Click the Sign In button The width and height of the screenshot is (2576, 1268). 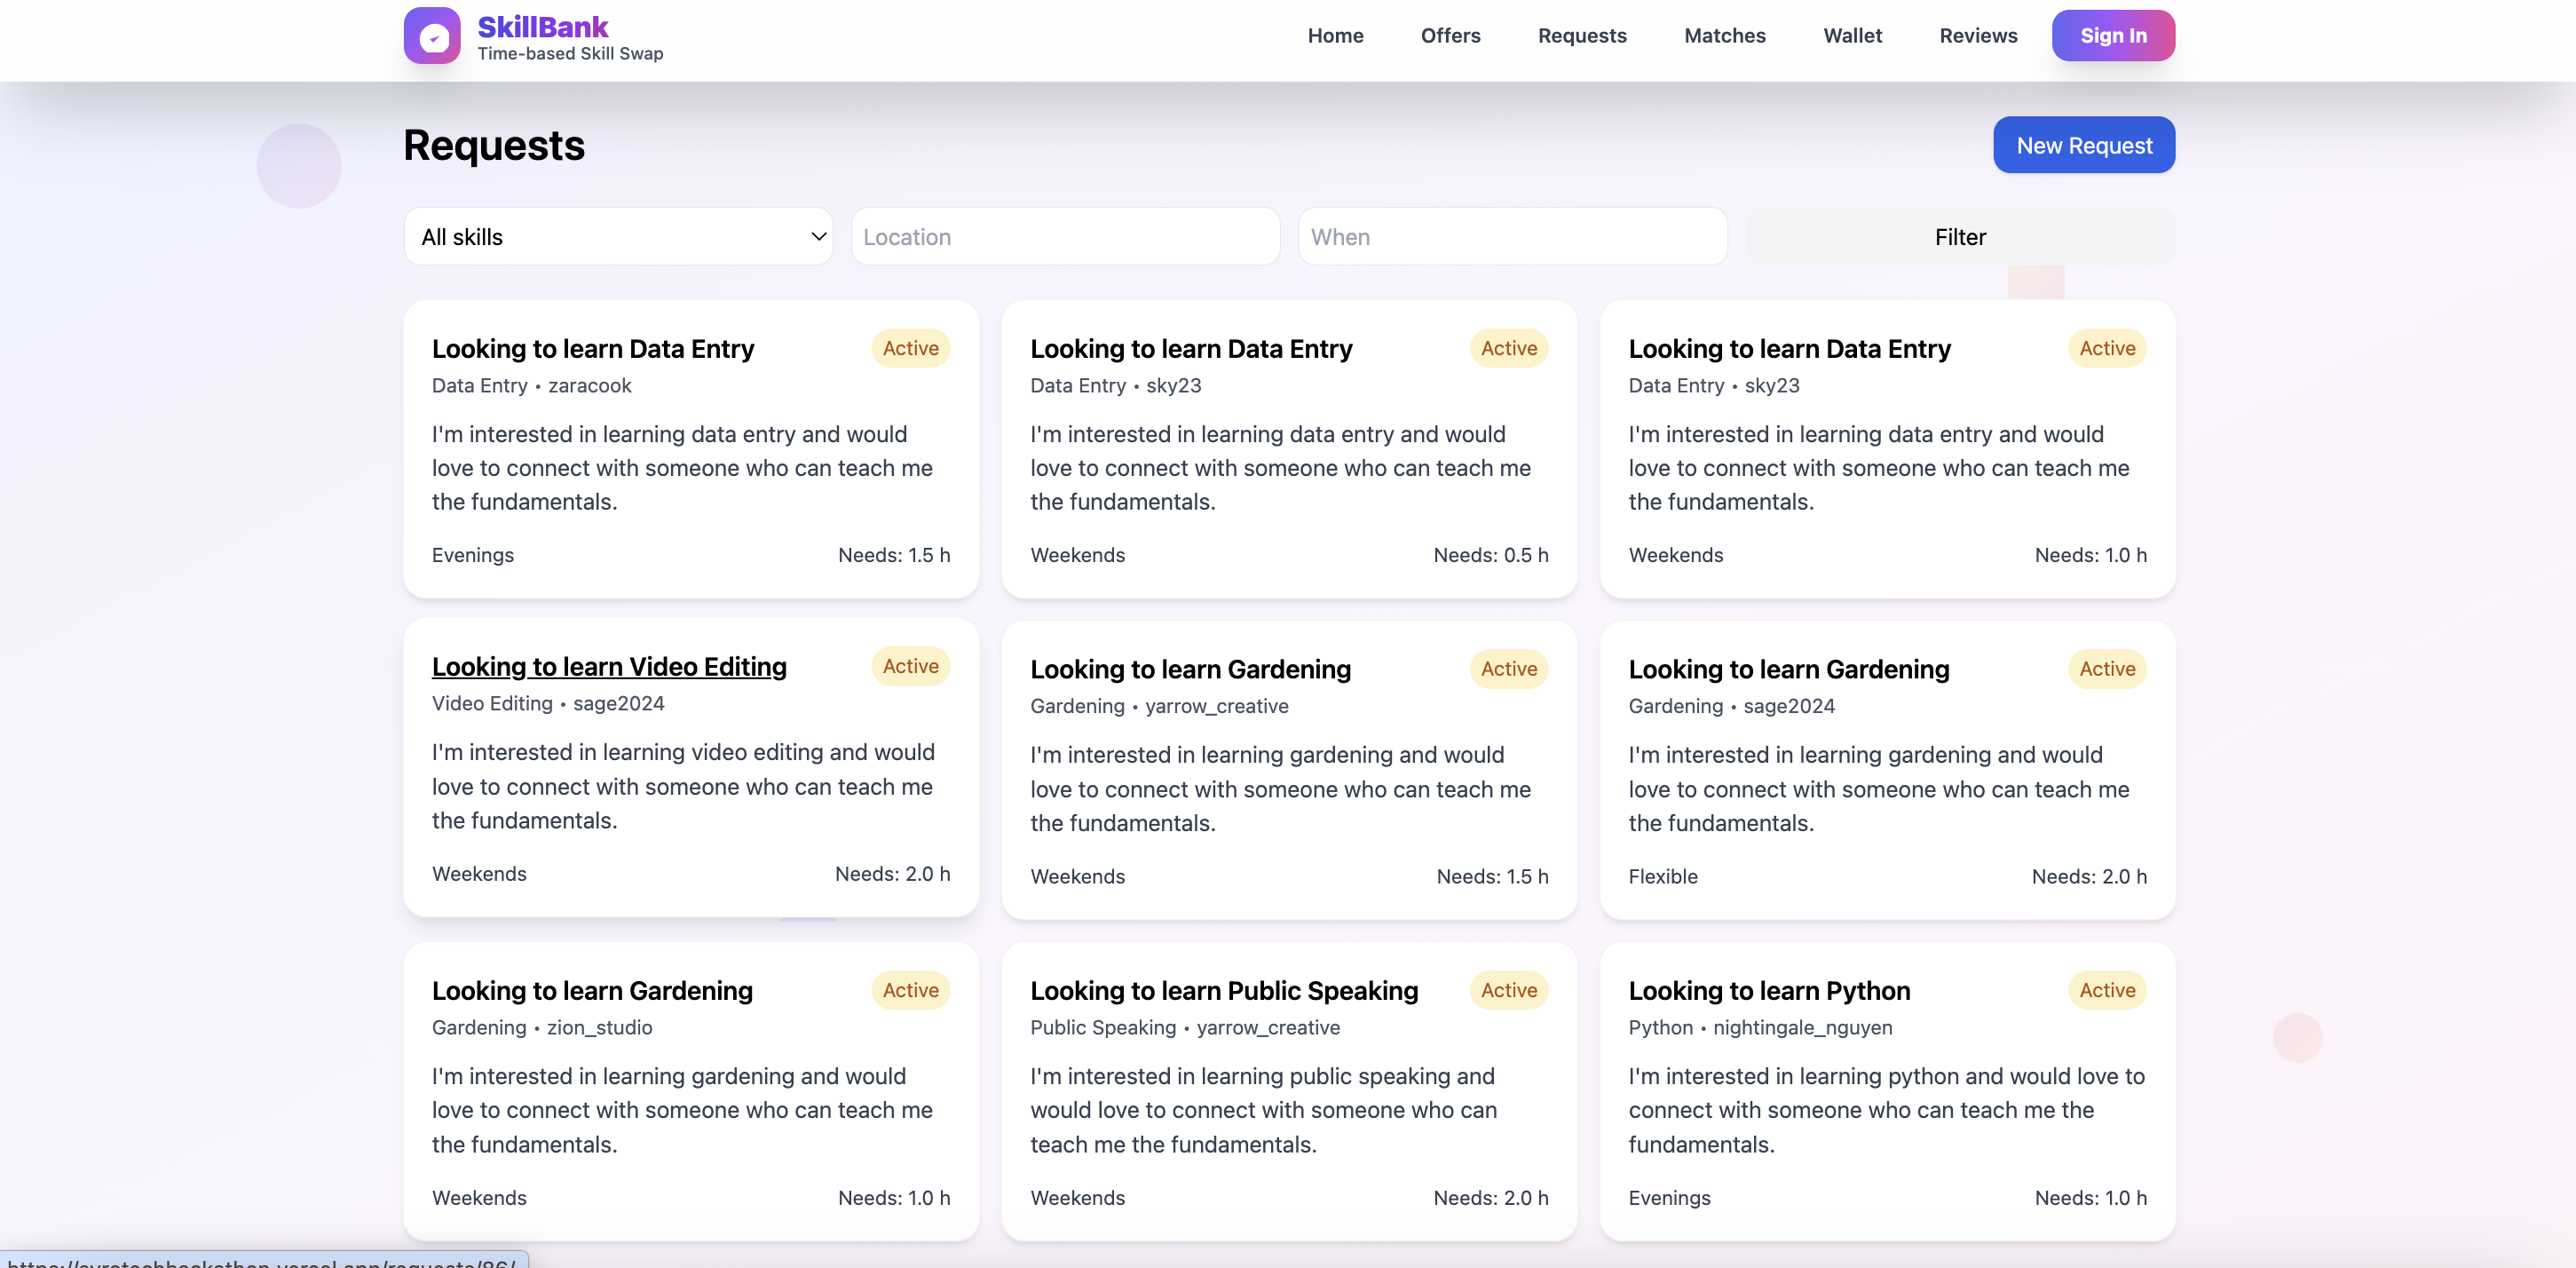(x=2112, y=36)
